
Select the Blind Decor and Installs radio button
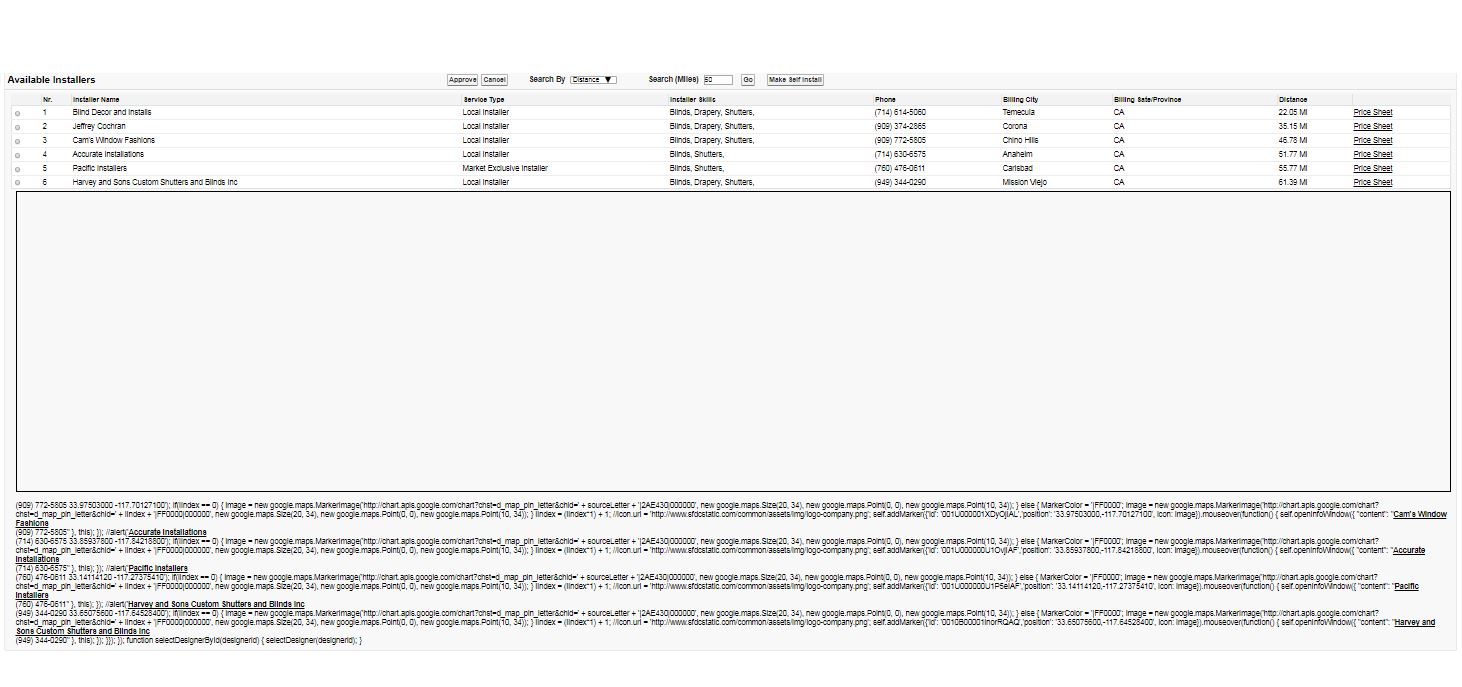tap(17, 113)
